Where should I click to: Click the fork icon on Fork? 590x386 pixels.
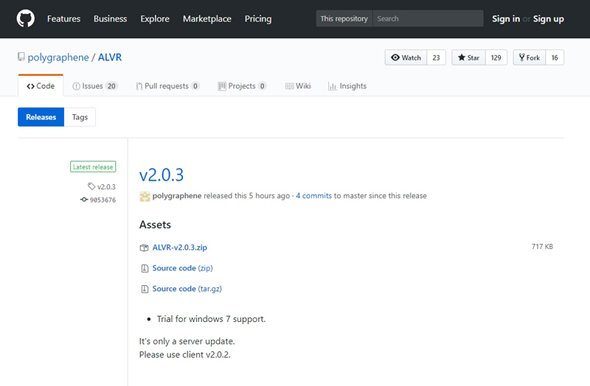coord(522,57)
